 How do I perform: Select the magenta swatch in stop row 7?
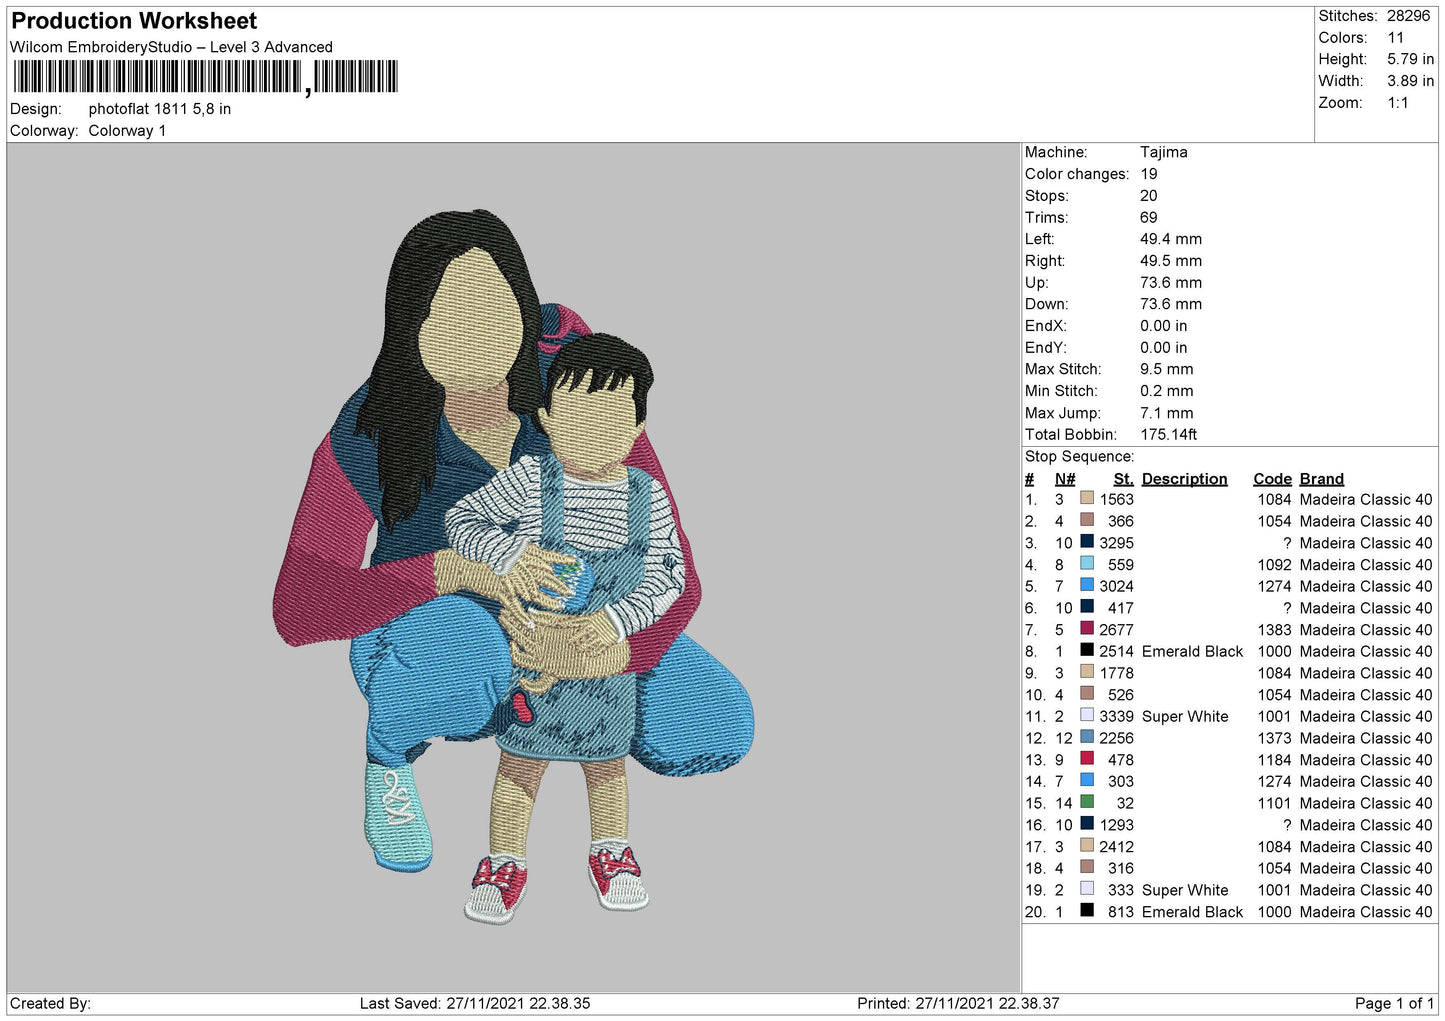click(x=1086, y=628)
